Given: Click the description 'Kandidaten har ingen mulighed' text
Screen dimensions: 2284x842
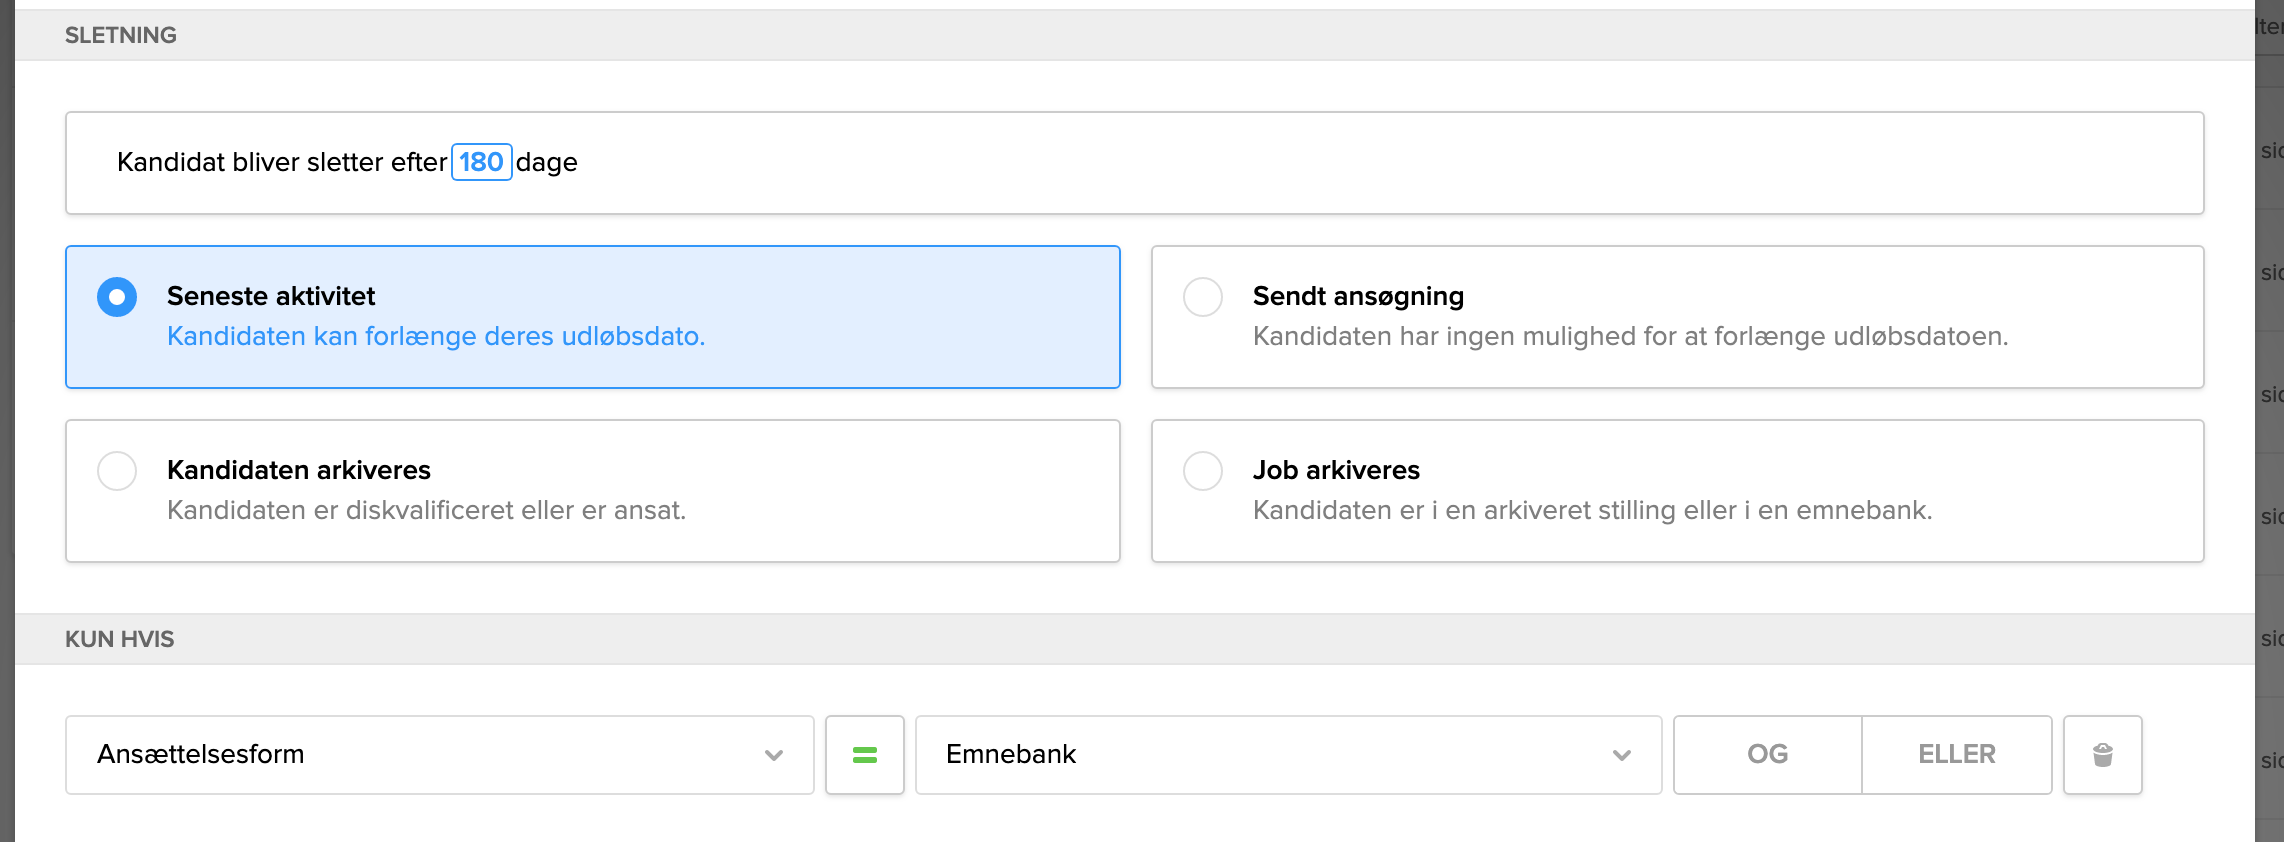Looking at the screenshot, I should [x=1630, y=336].
